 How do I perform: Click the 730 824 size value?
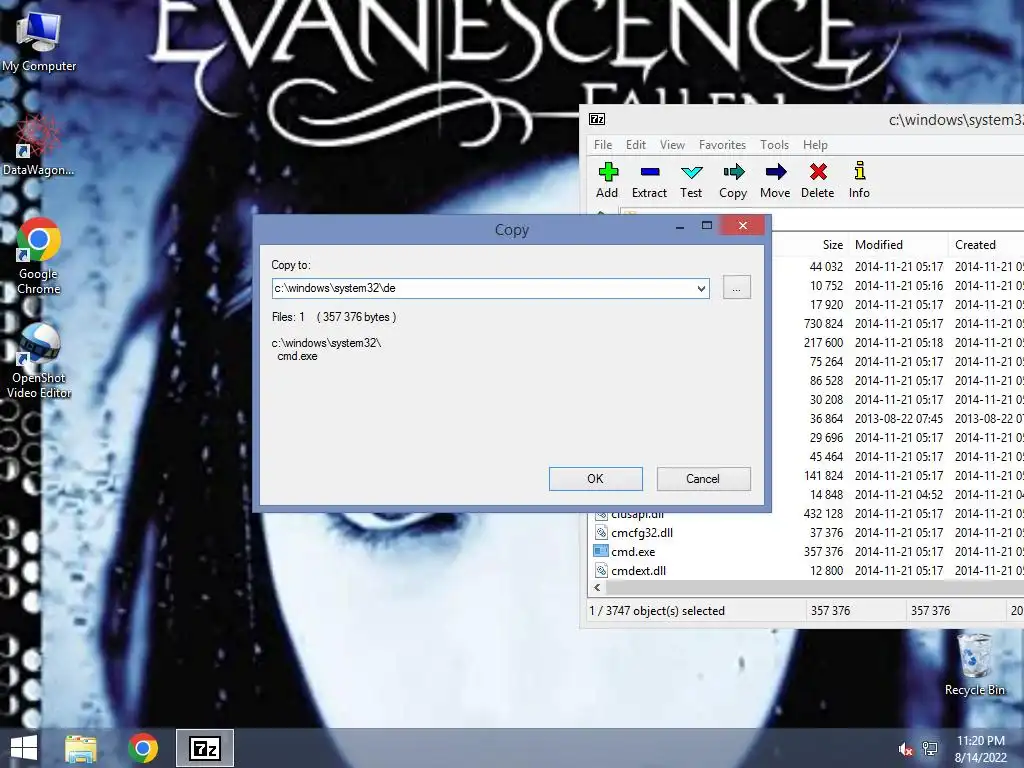pos(823,324)
